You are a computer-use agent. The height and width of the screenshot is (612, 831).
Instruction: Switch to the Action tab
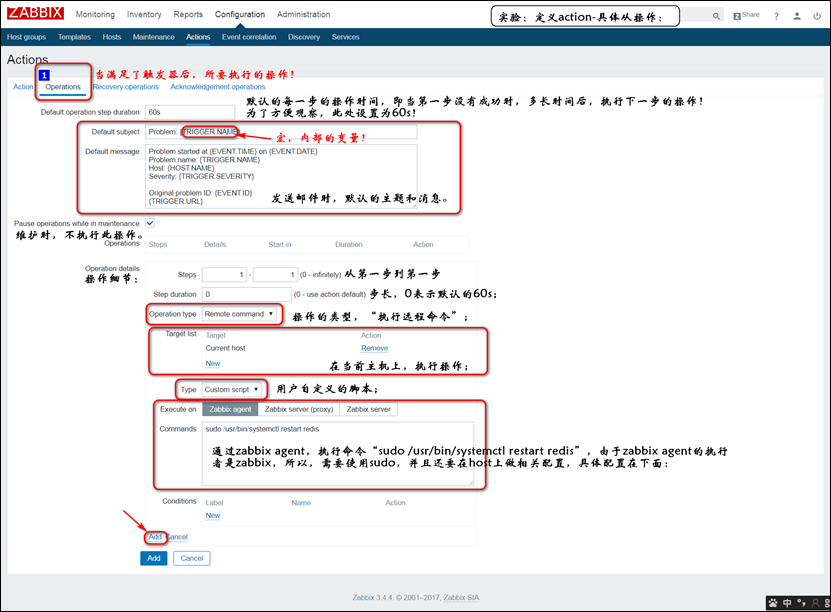[x=23, y=86]
